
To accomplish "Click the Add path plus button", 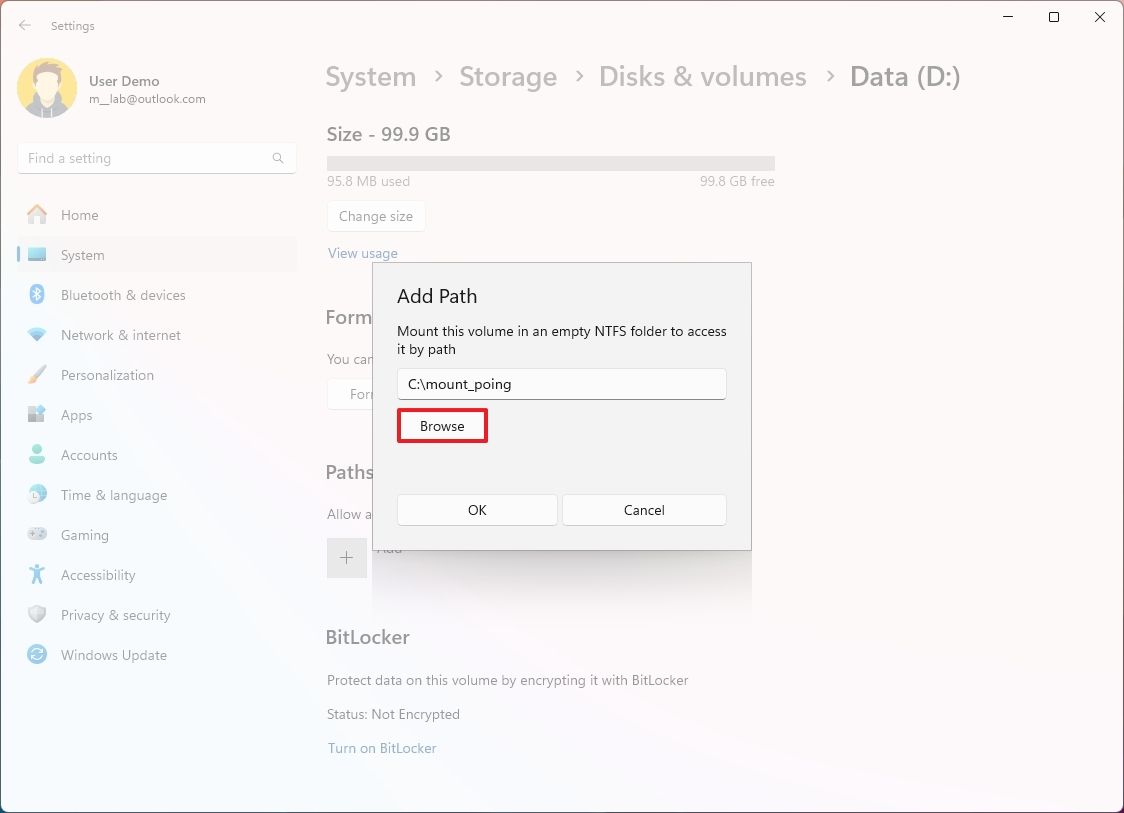I will tap(347, 557).
